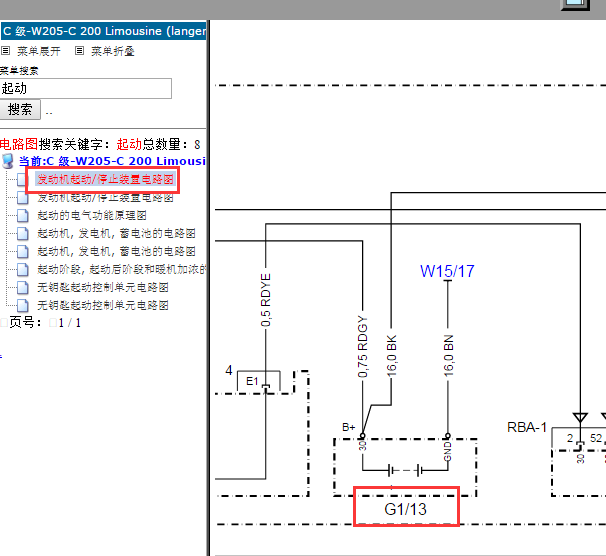Image resolution: width=606 pixels, height=556 pixels.
Task: Open 起动阶段, 起动后阶段和暖机加浓 entry
Action: 121,269
